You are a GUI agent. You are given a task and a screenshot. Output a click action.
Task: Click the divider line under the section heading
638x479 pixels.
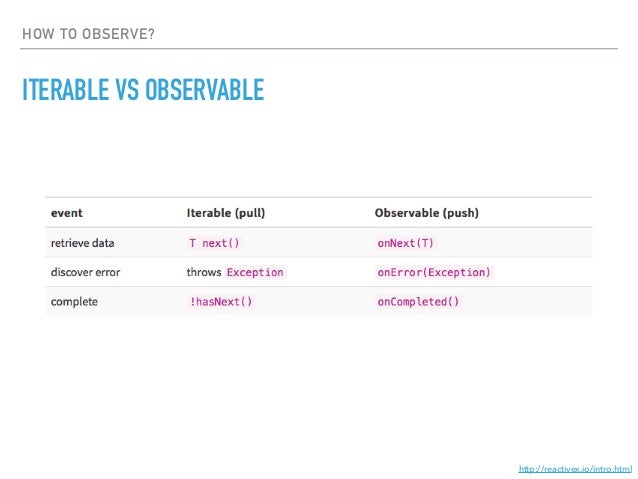click(319, 49)
